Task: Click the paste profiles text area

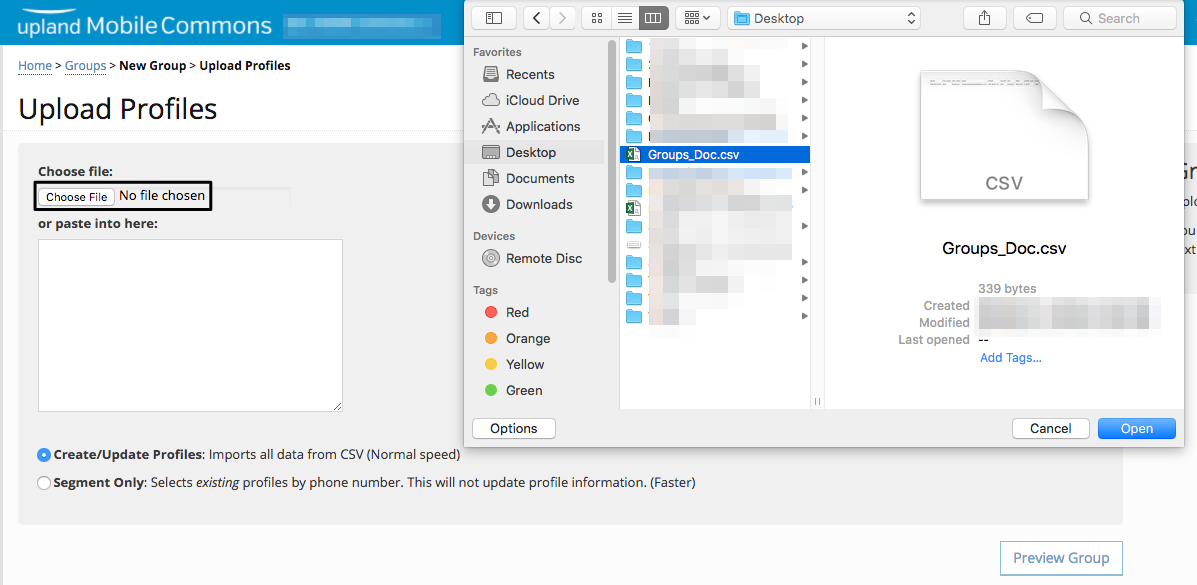Action: (190, 325)
